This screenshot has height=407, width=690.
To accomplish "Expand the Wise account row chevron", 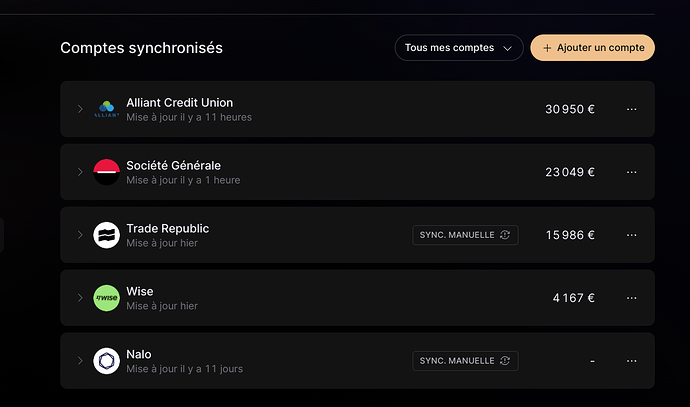I will click(80, 298).
